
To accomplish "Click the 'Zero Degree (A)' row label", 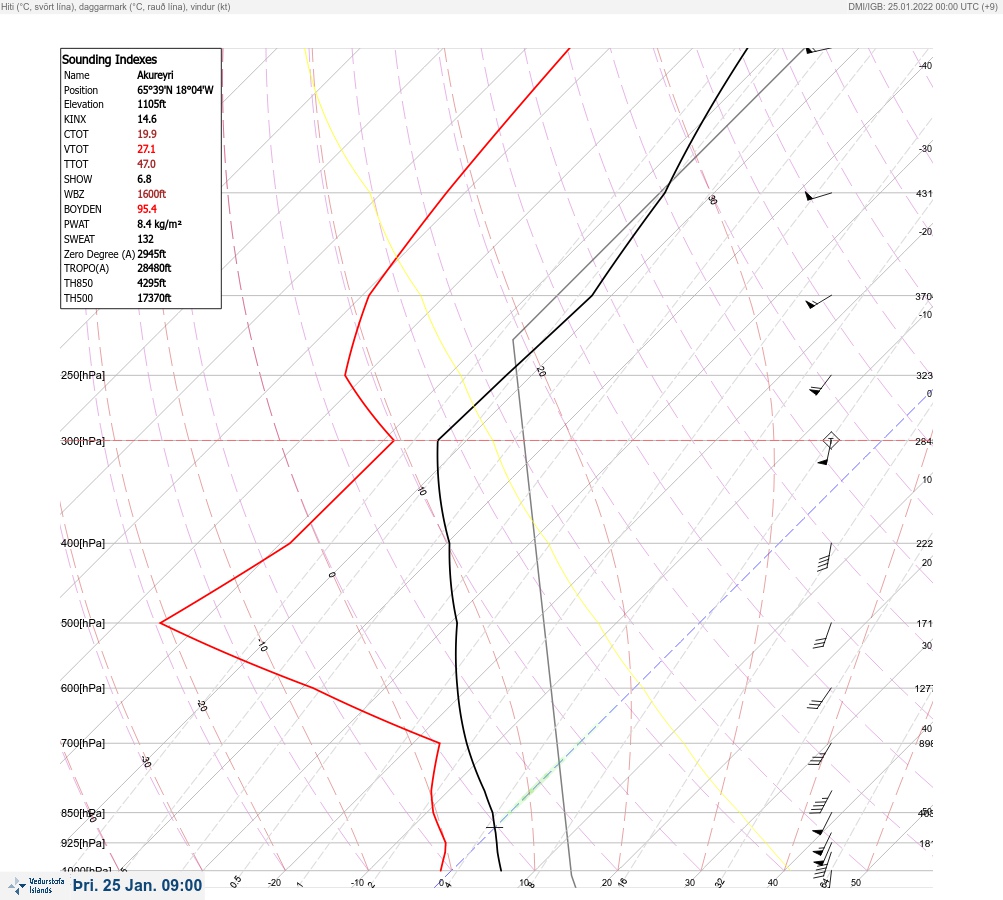I will click(x=99, y=254).
